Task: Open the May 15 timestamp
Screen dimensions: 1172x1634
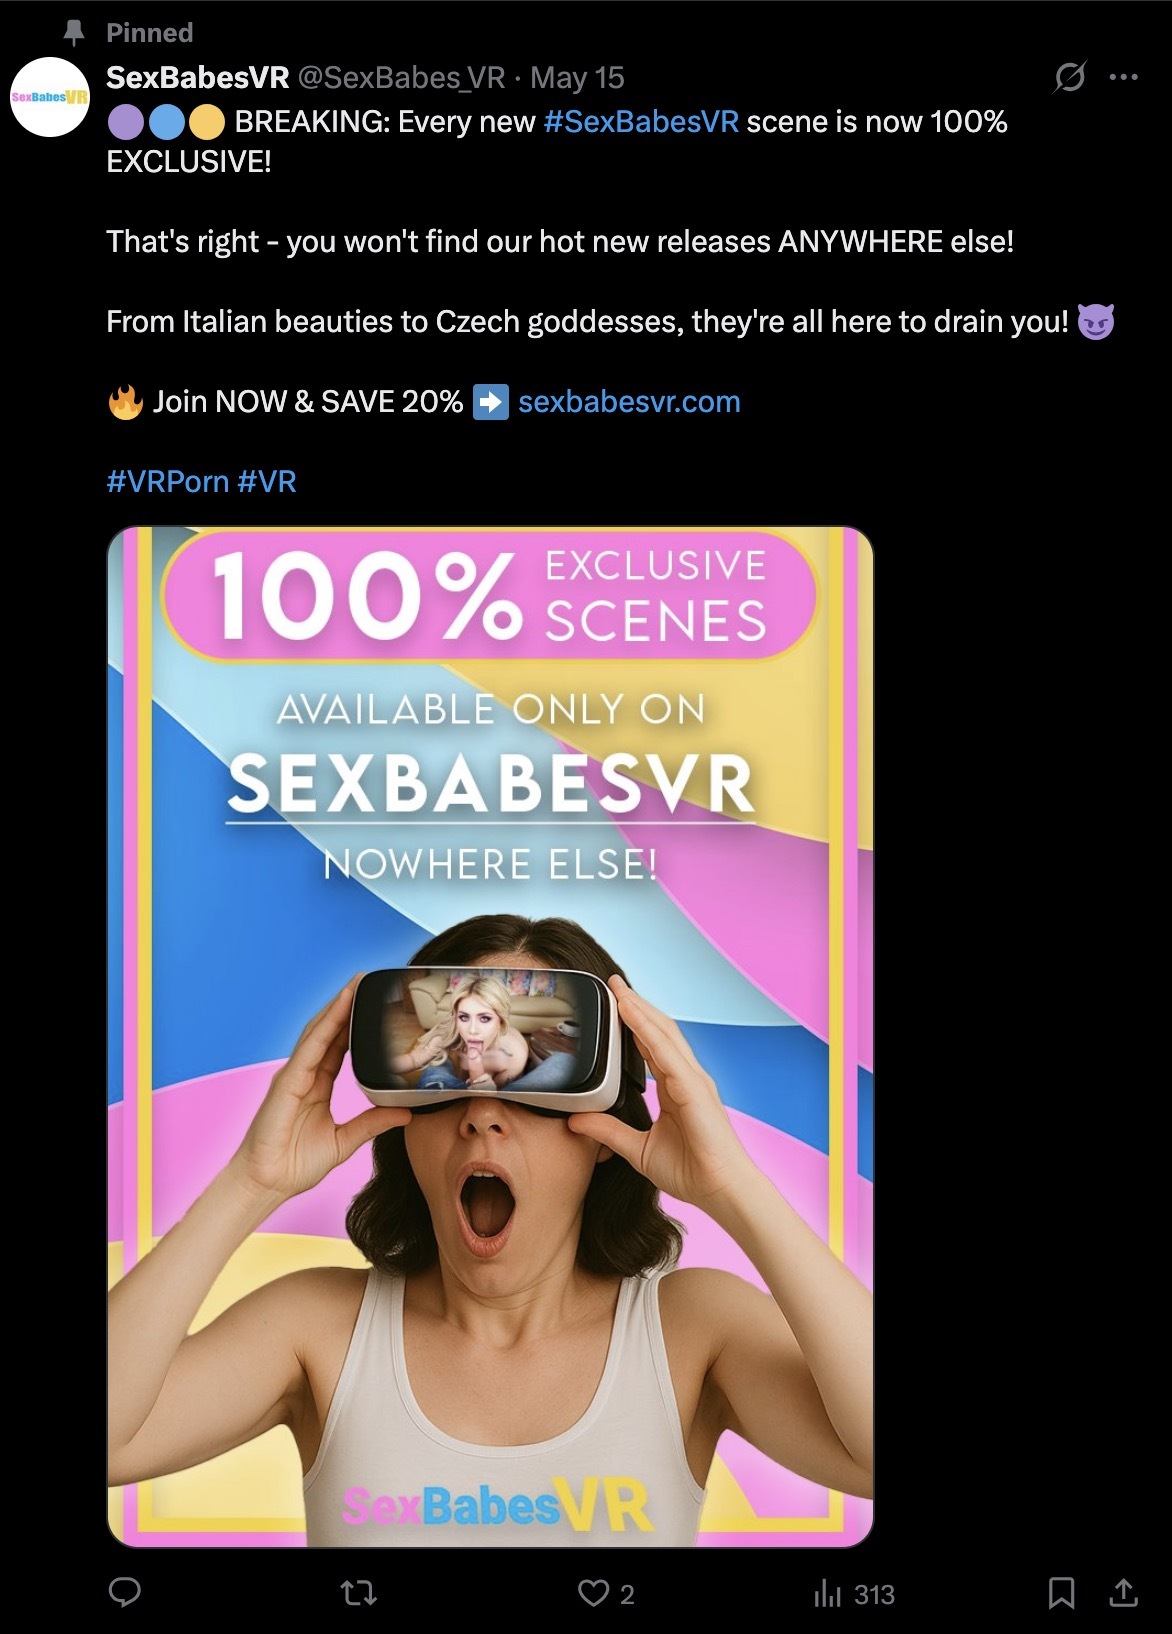Action: coord(577,78)
